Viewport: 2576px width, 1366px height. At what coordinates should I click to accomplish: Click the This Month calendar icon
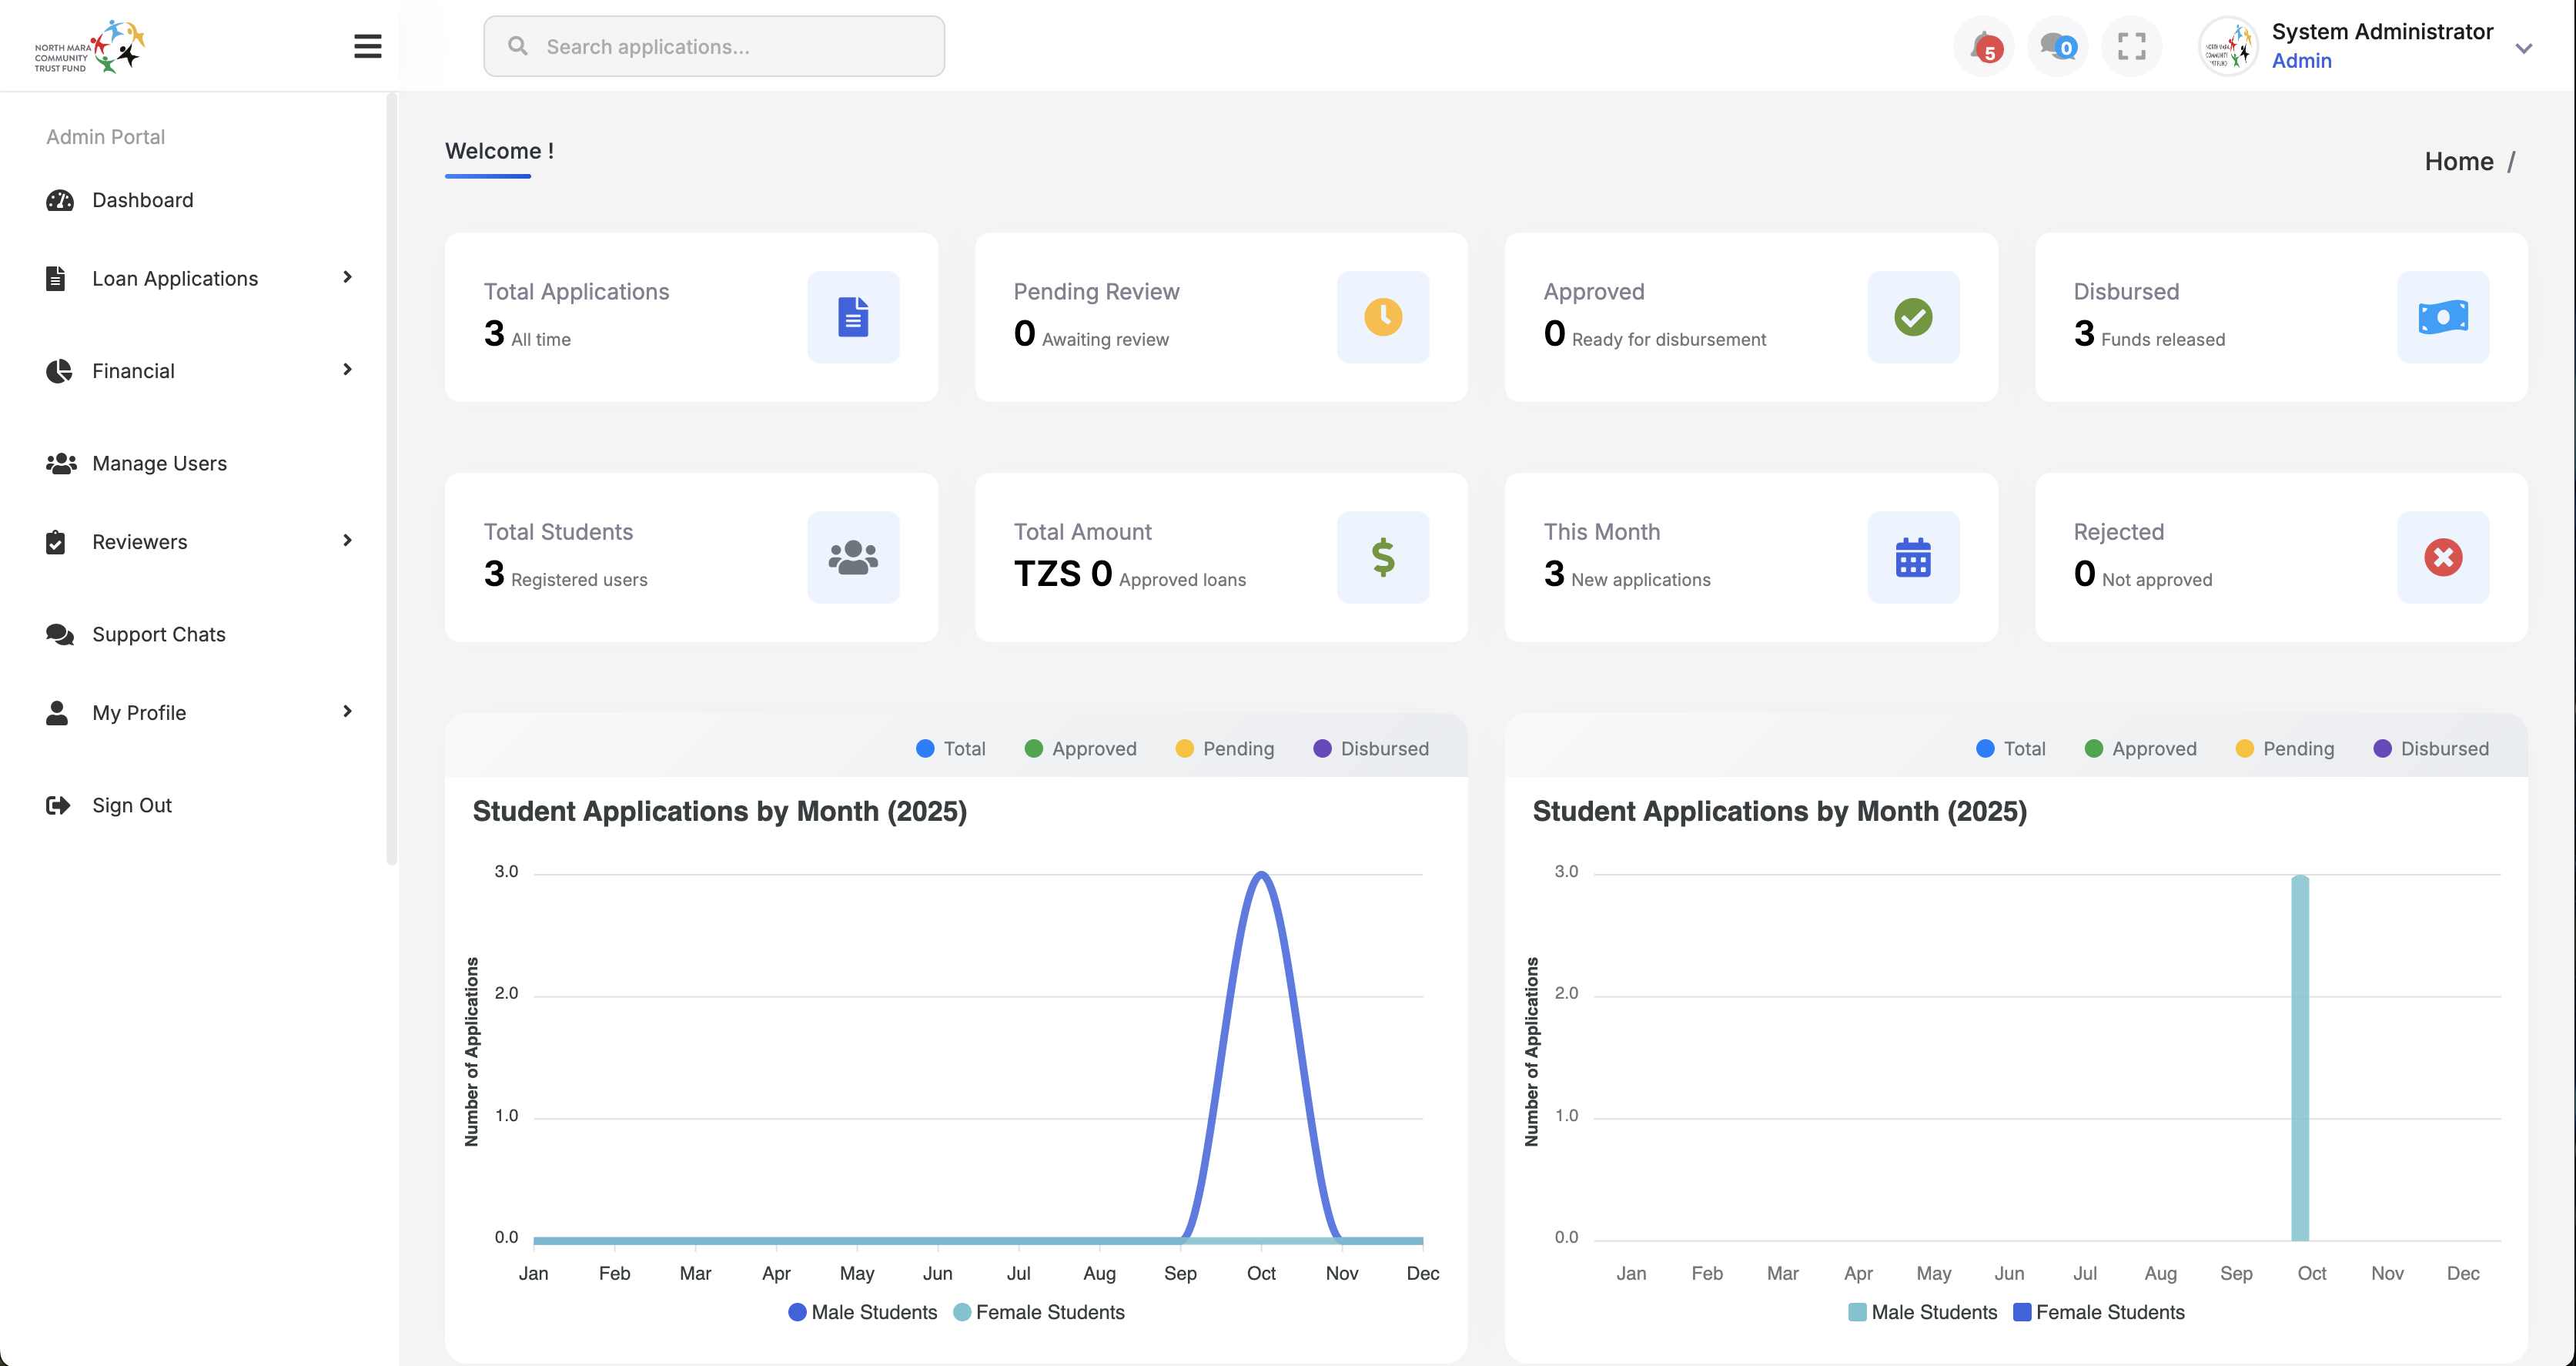coord(1912,557)
